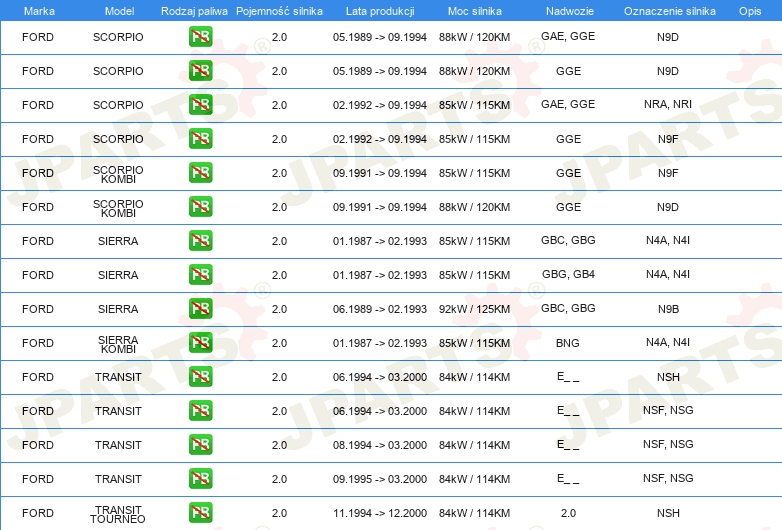Select the engine code N9B
This screenshot has width=782, height=530.
click(668, 309)
